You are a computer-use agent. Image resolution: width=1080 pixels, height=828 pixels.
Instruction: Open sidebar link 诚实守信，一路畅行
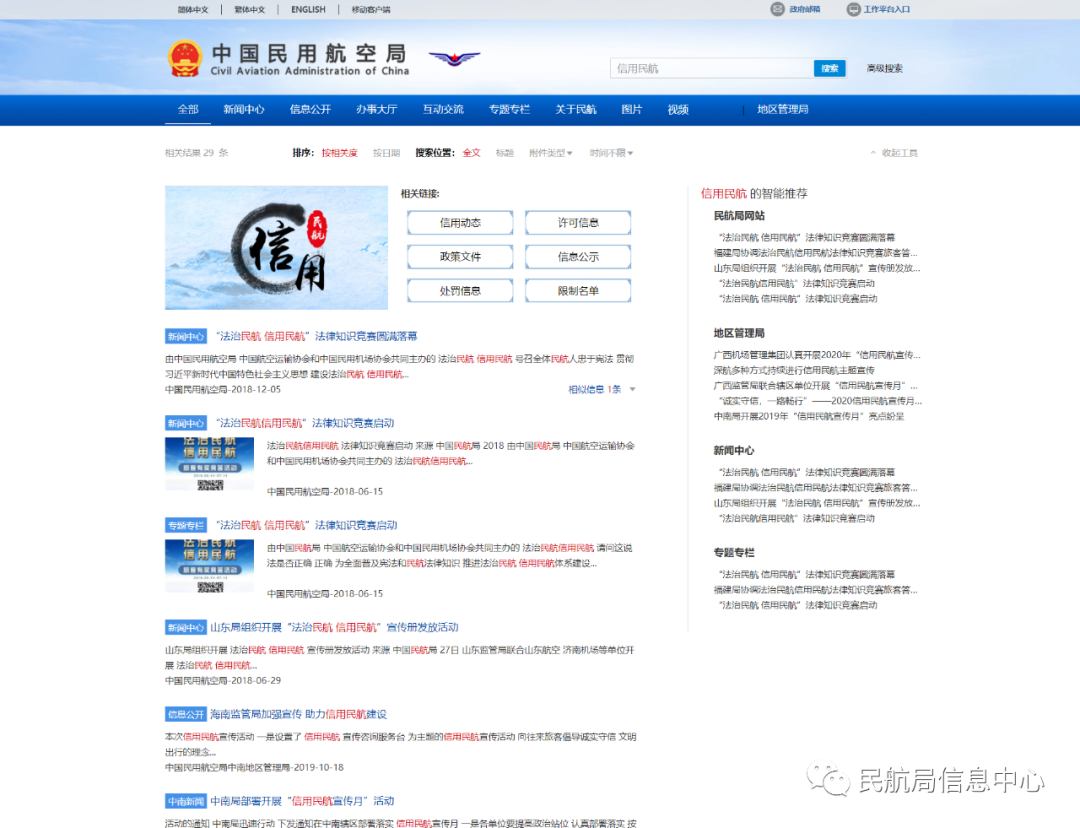[820, 401]
